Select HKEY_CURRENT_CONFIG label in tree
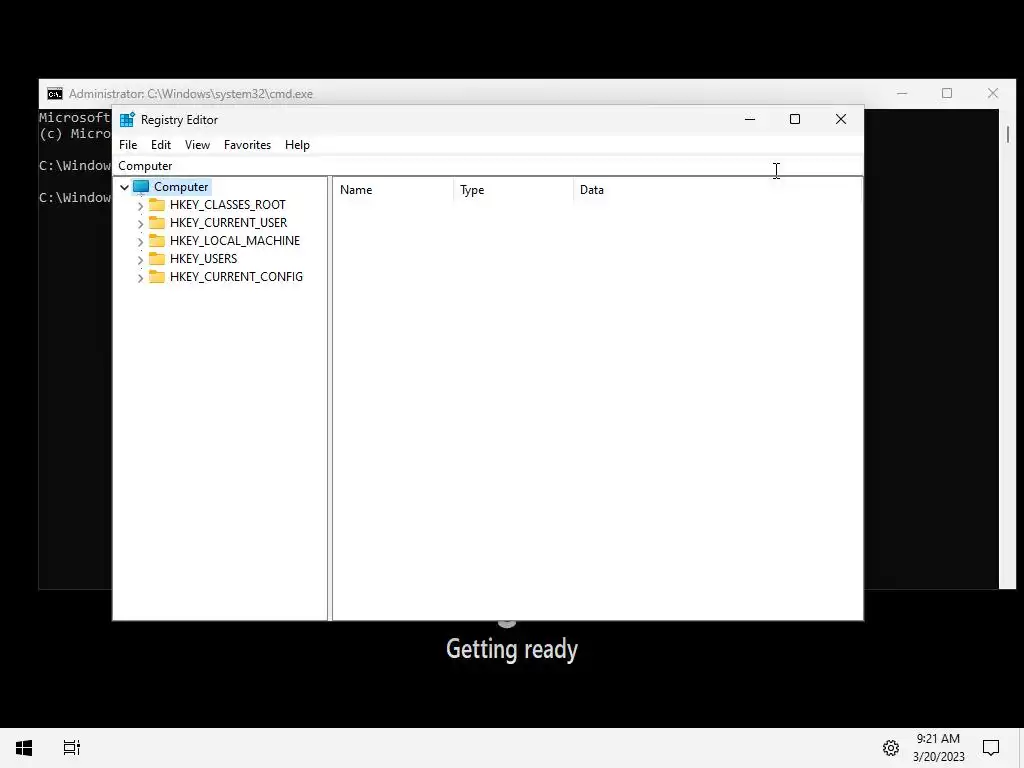1024x768 pixels. [x=236, y=276]
